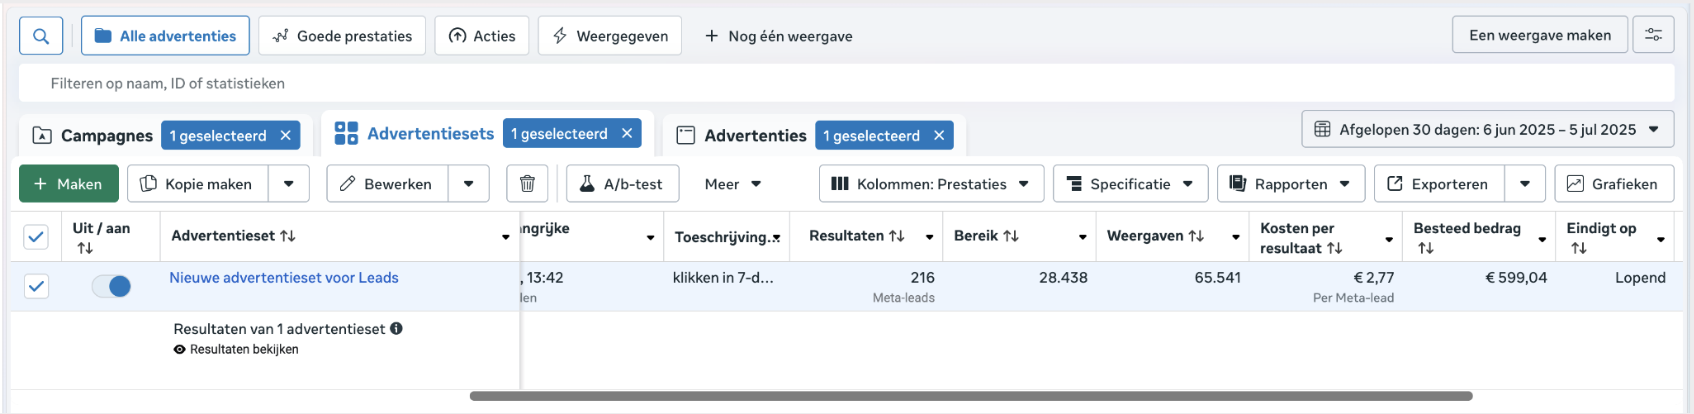Click the € 2,77 cost value
The width and height of the screenshot is (1694, 414).
pyautogui.click(x=1373, y=278)
